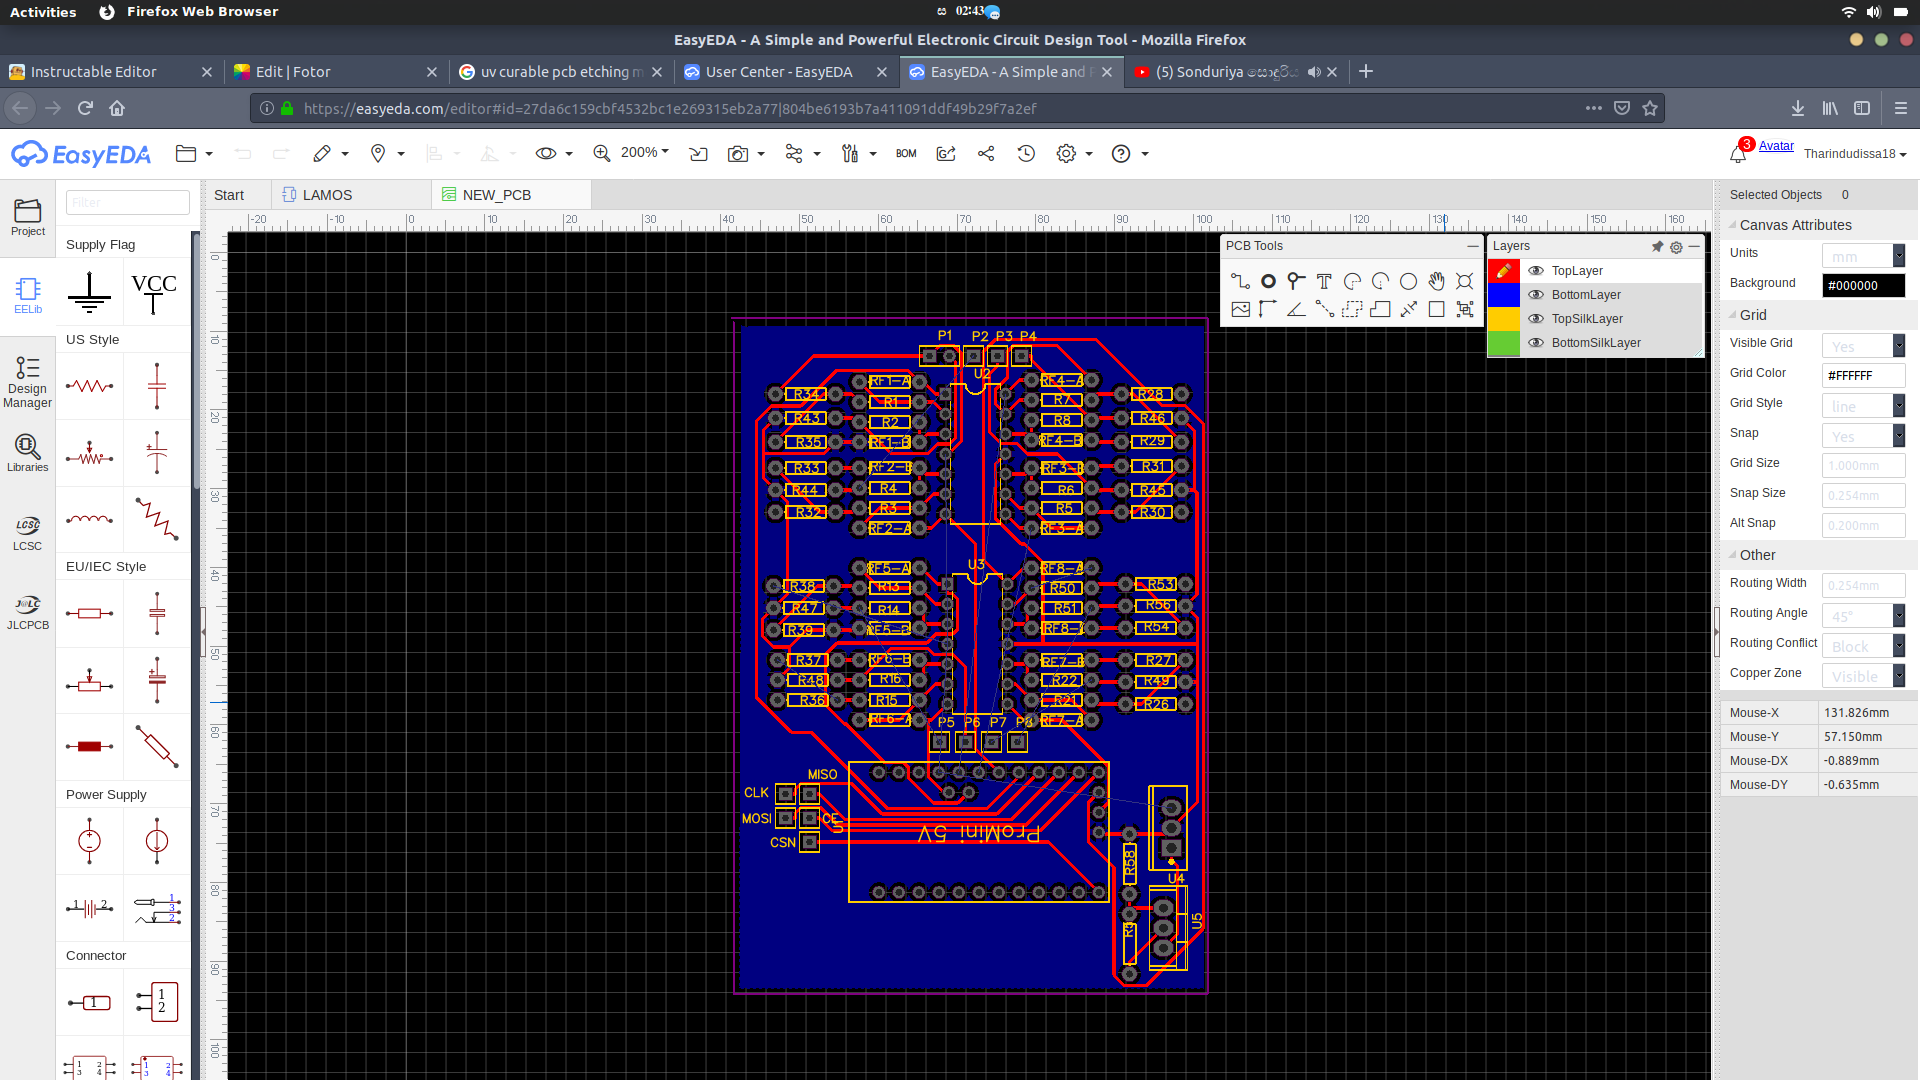Toggle BottomLayer visibility eye icon

click(1536, 294)
